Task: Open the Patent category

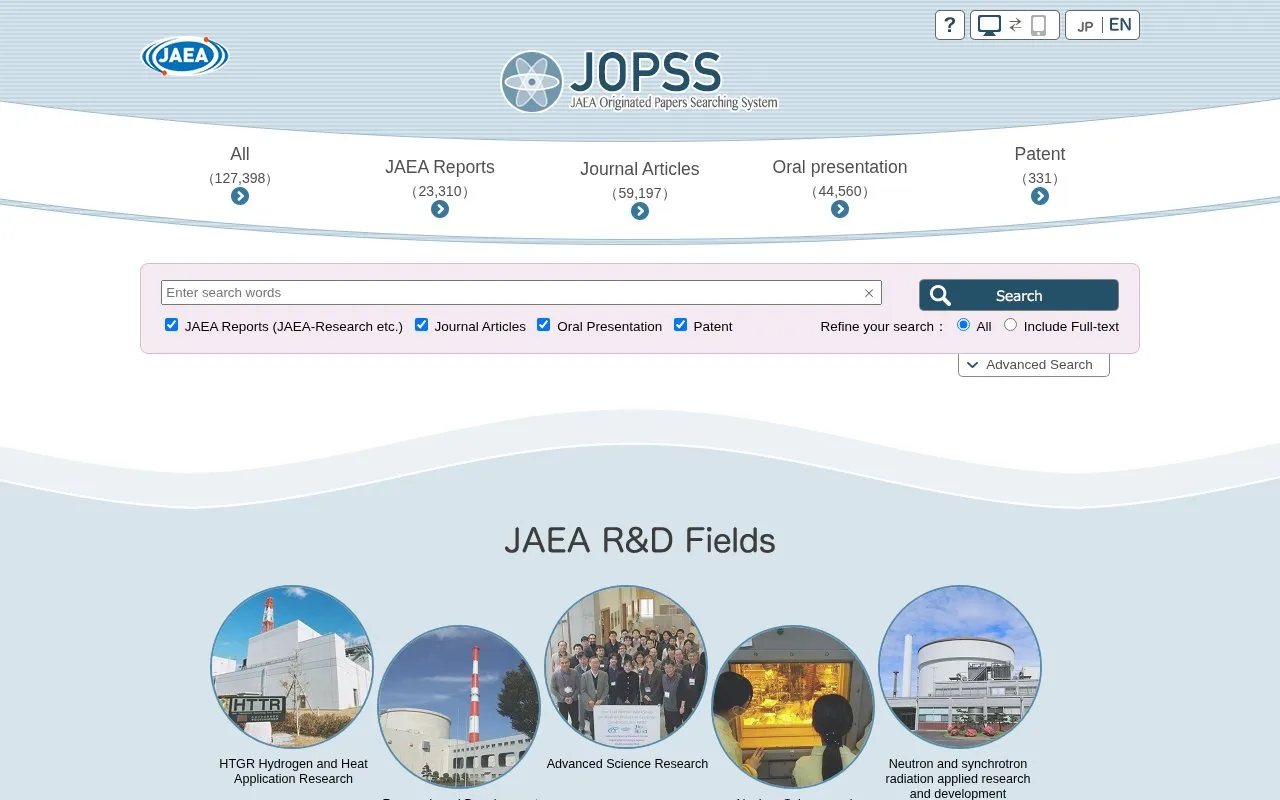Action: [x=1040, y=154]
